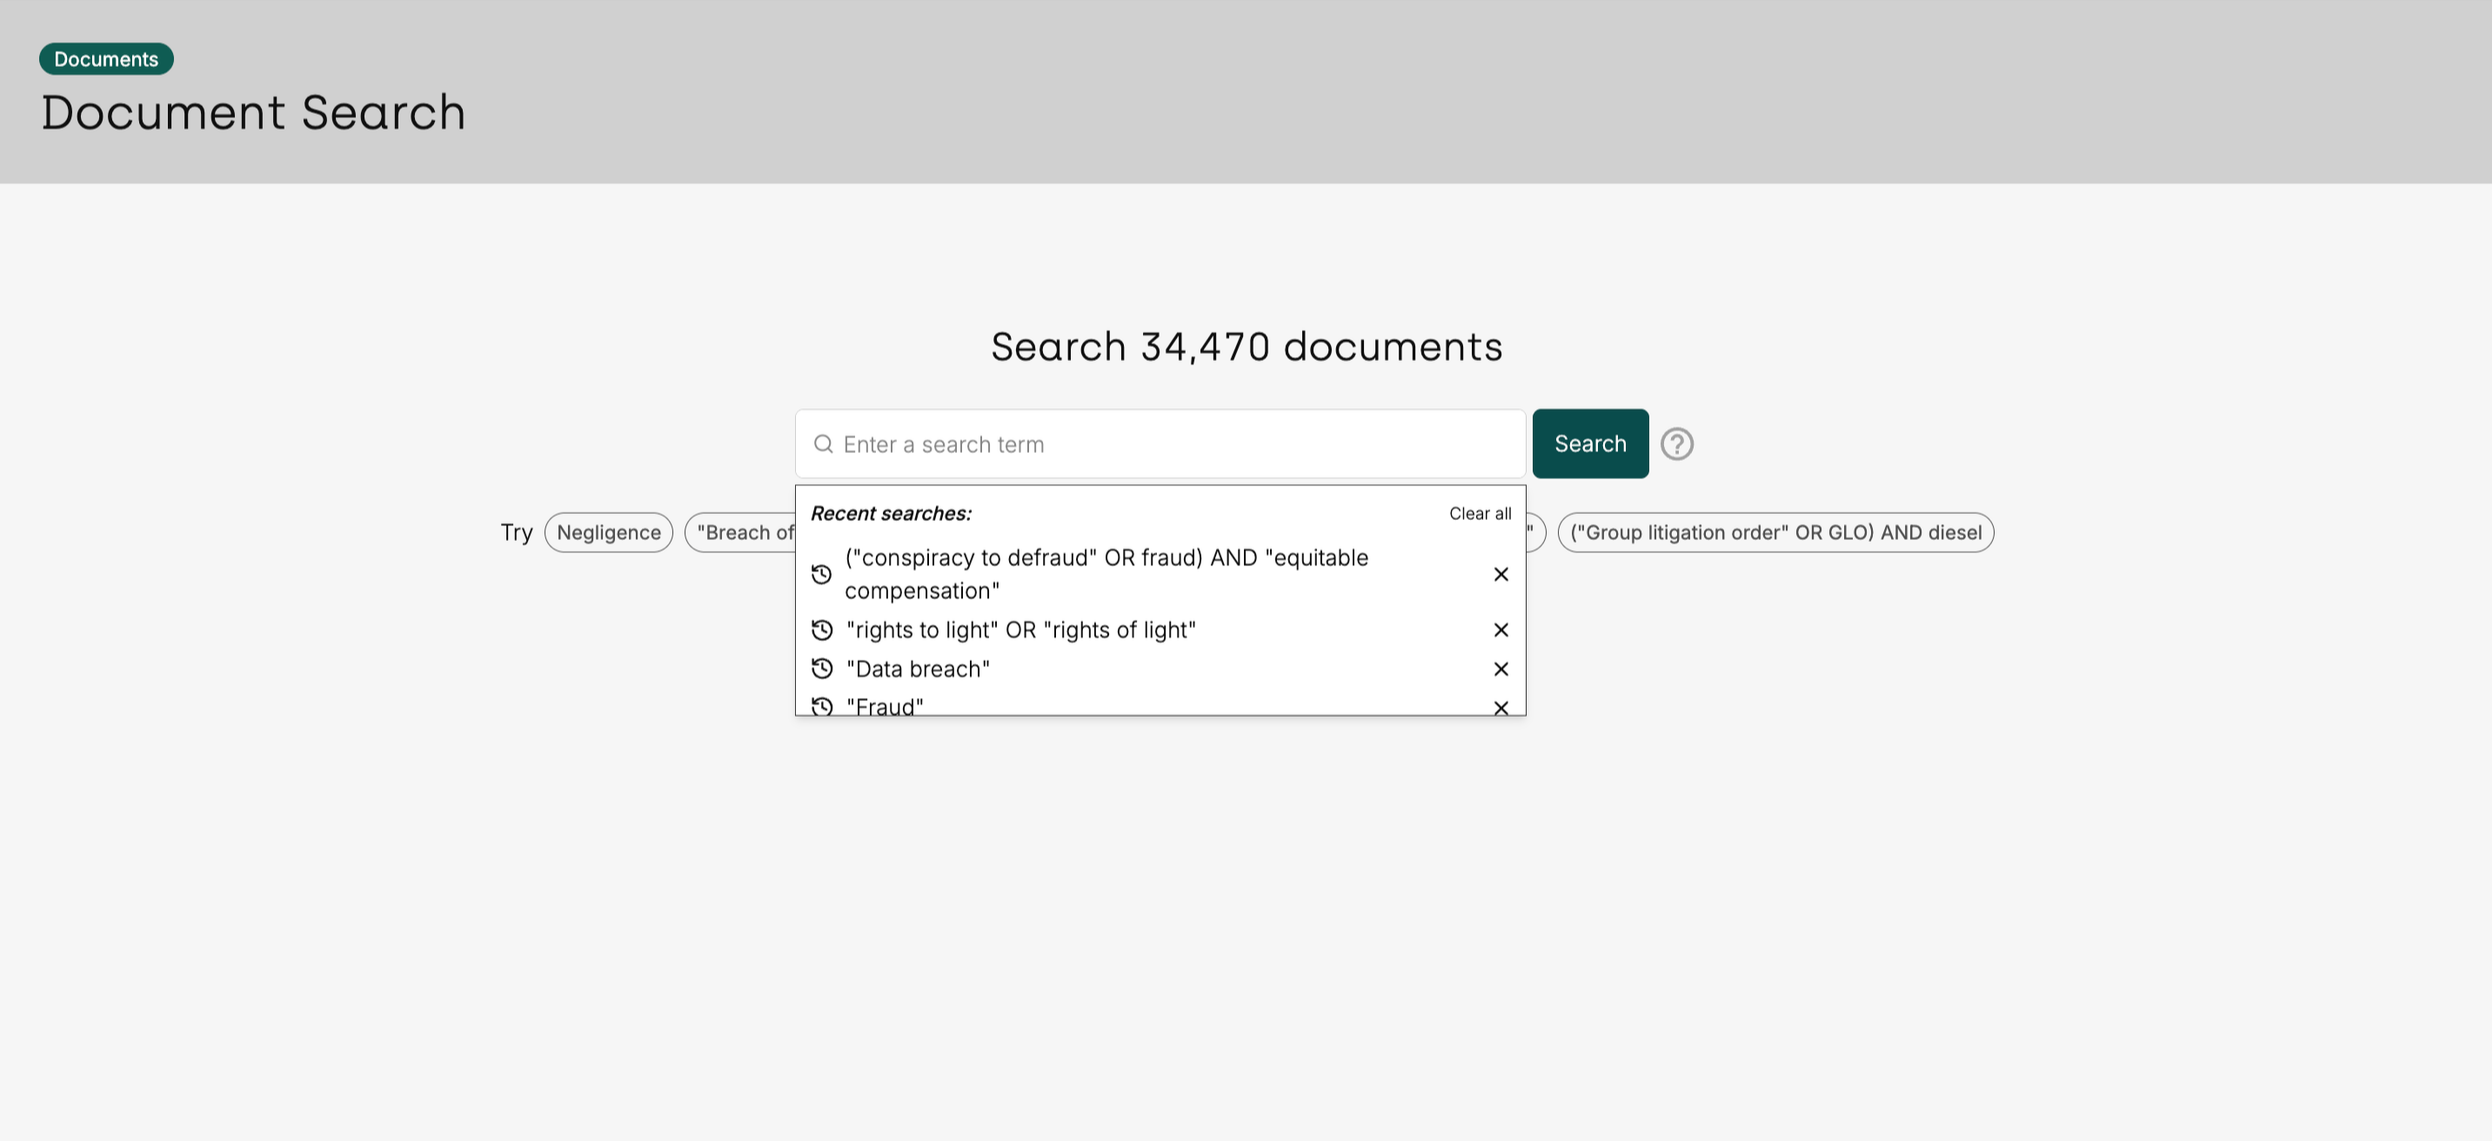Click the magnifier icon in search field
This screenshot has height=1141, width=2492.
pyautogui.click(x=823, y=444)
